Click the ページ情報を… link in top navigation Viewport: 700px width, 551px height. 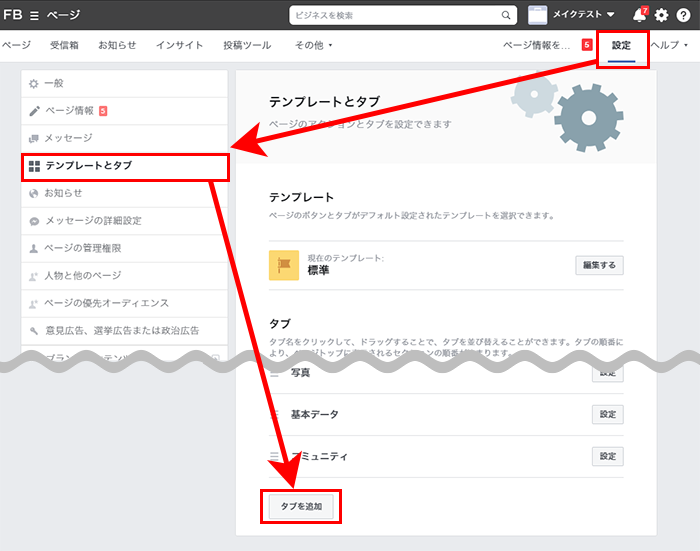coord(536,45)
